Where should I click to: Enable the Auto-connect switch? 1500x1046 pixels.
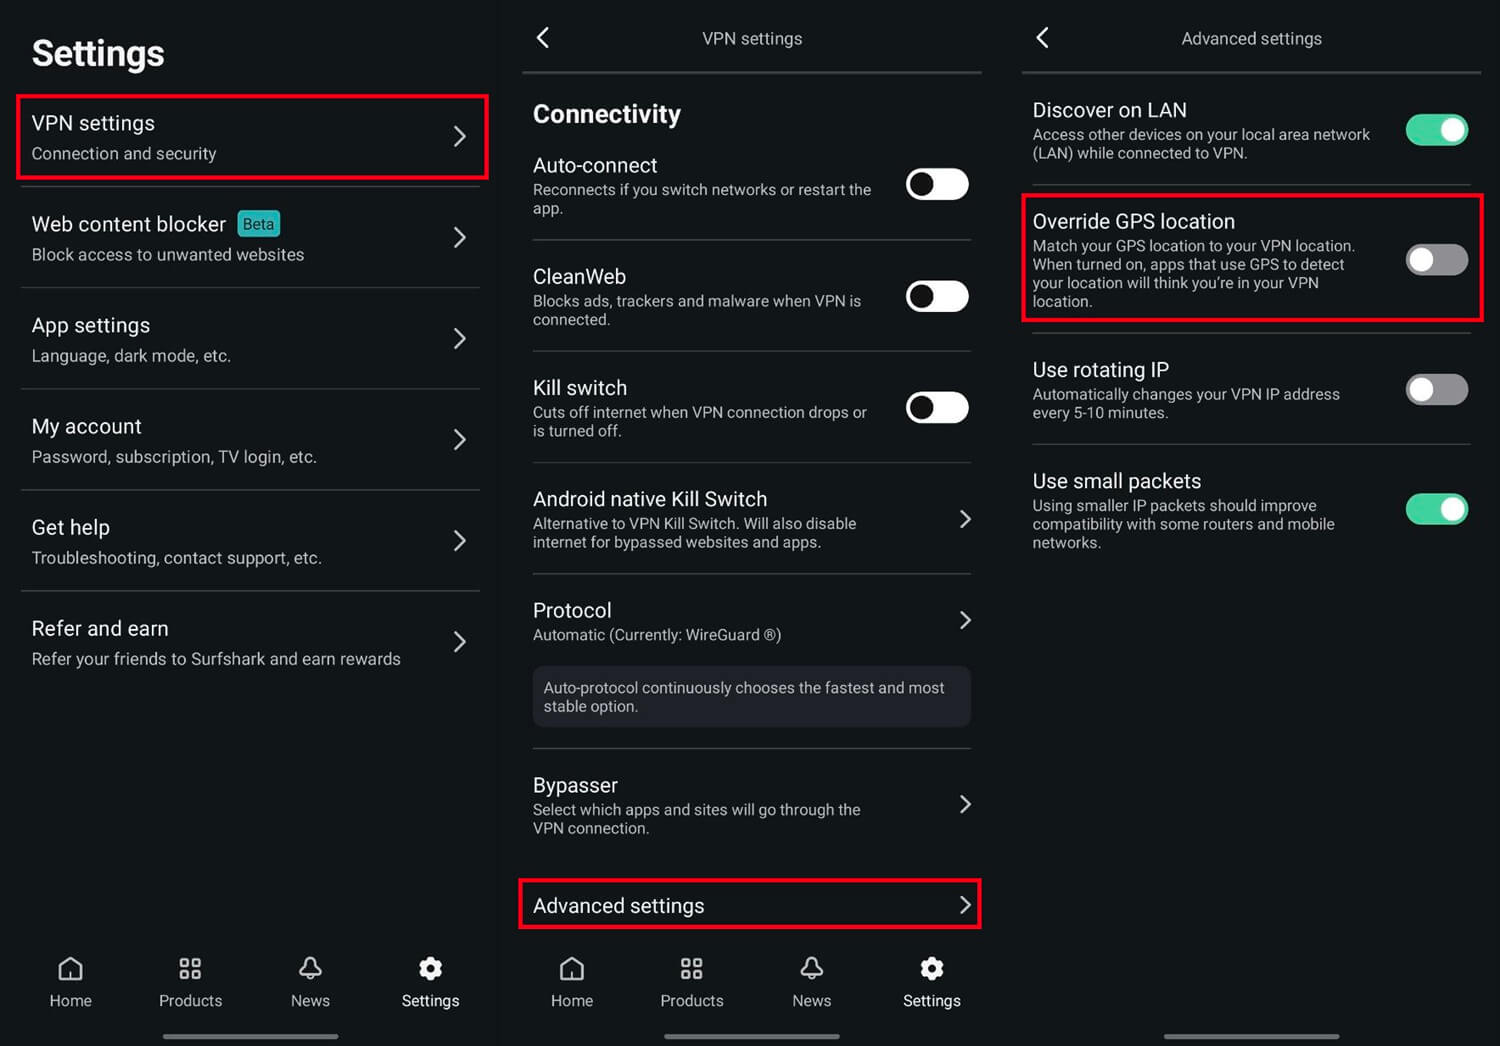[936, 185]
